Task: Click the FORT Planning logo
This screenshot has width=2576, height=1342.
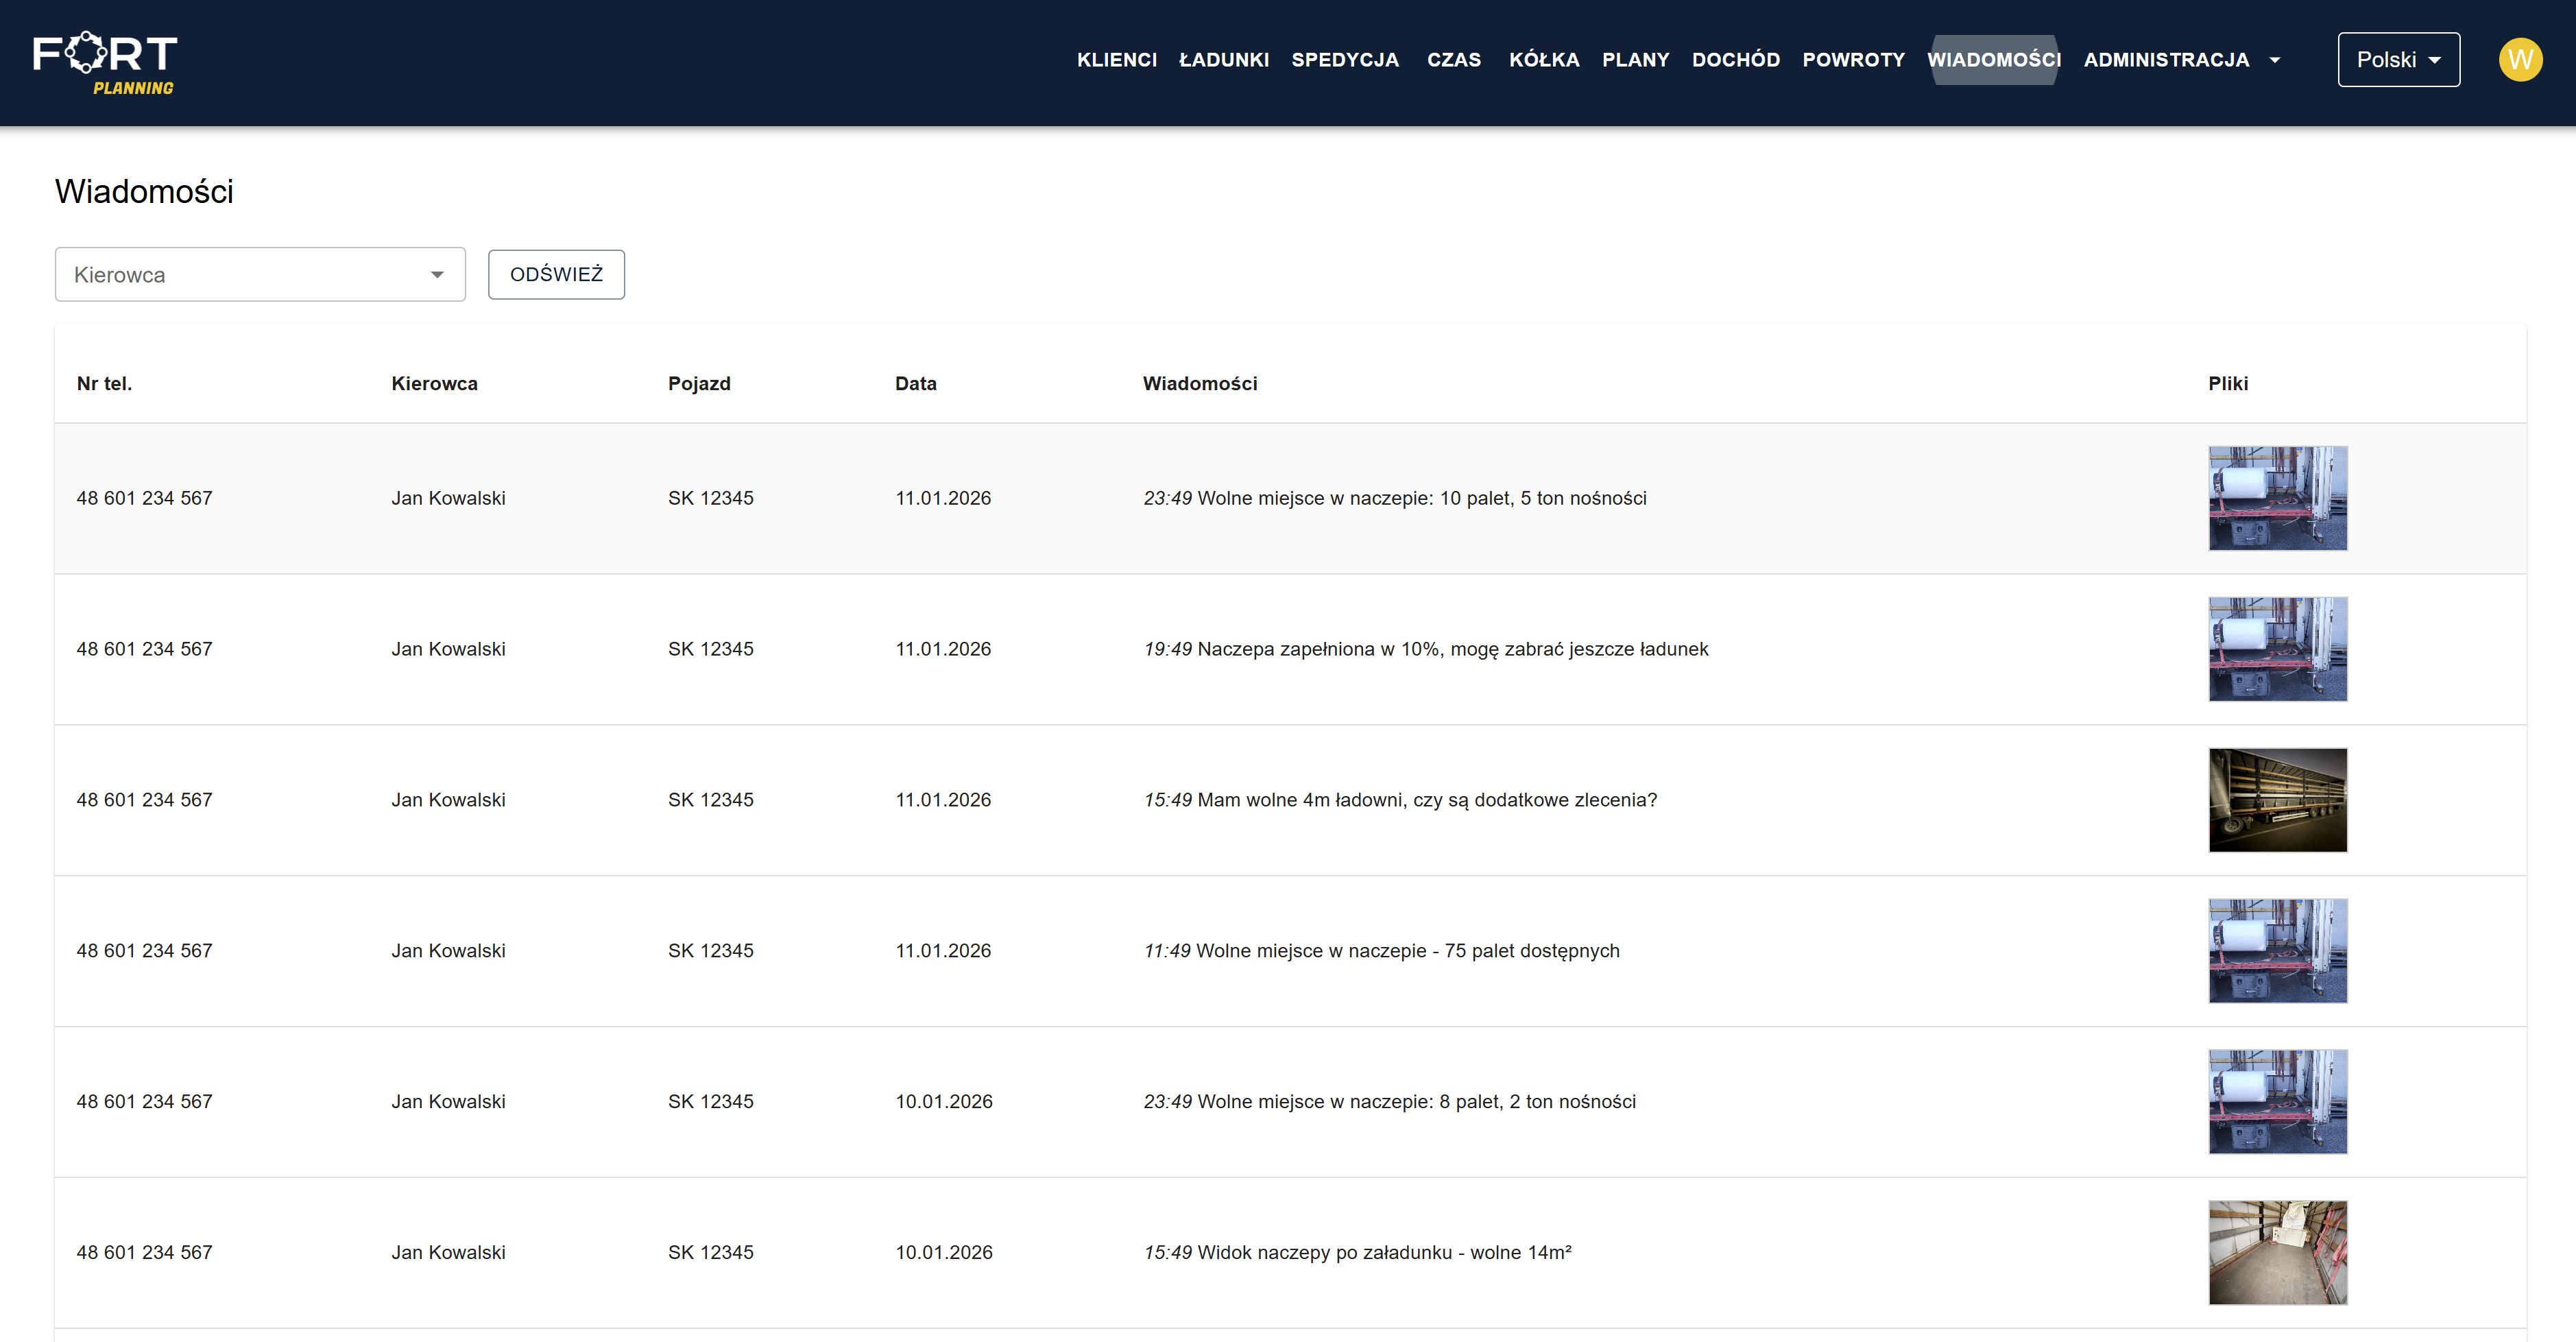Action: pos(105,60)
